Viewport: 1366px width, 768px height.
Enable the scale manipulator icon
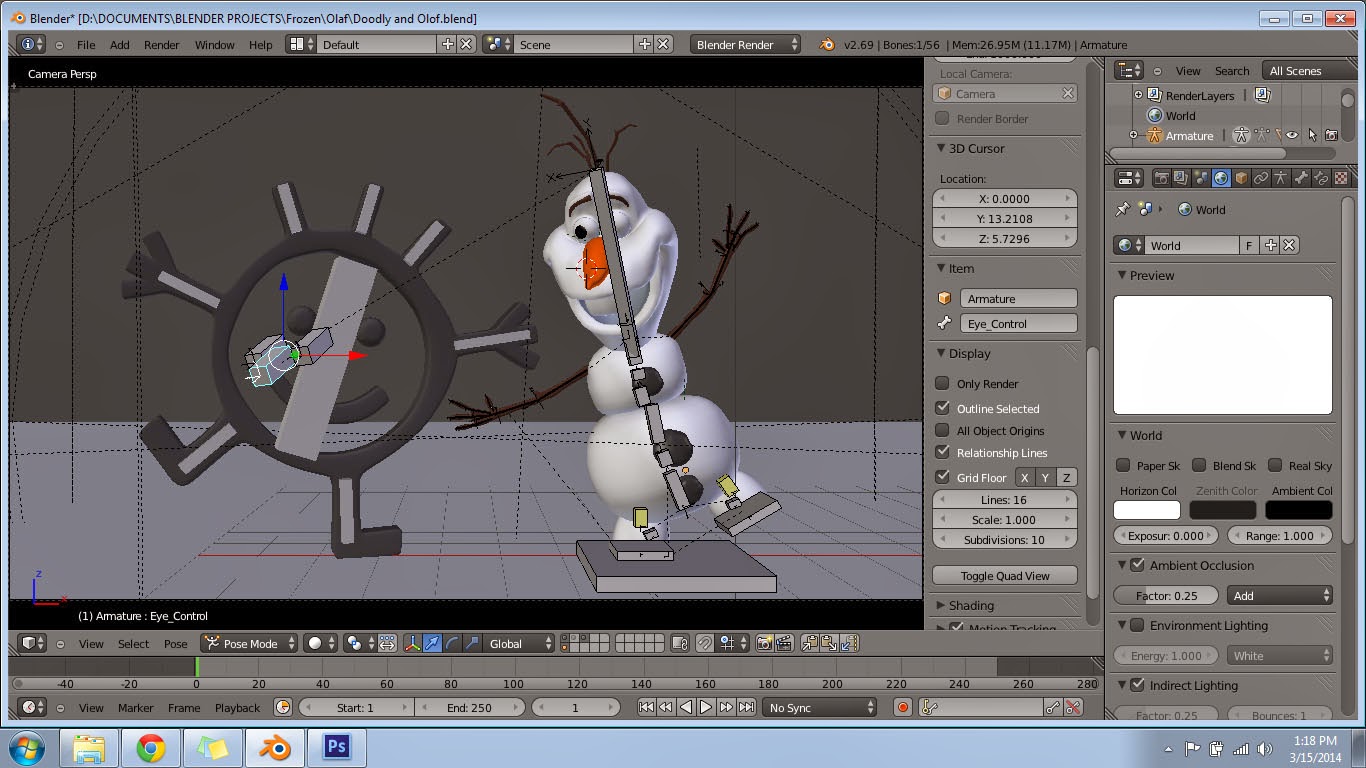(472, 643)
